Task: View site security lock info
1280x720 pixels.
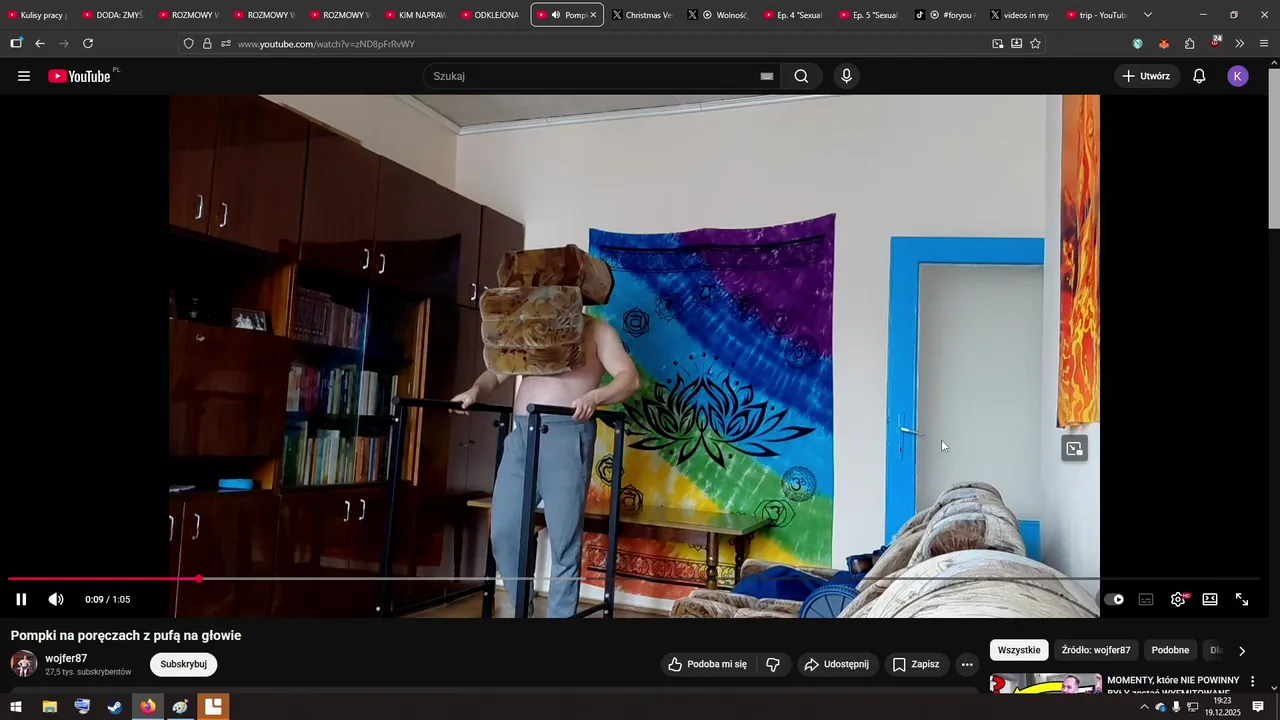Action: [x=207, y=44]
